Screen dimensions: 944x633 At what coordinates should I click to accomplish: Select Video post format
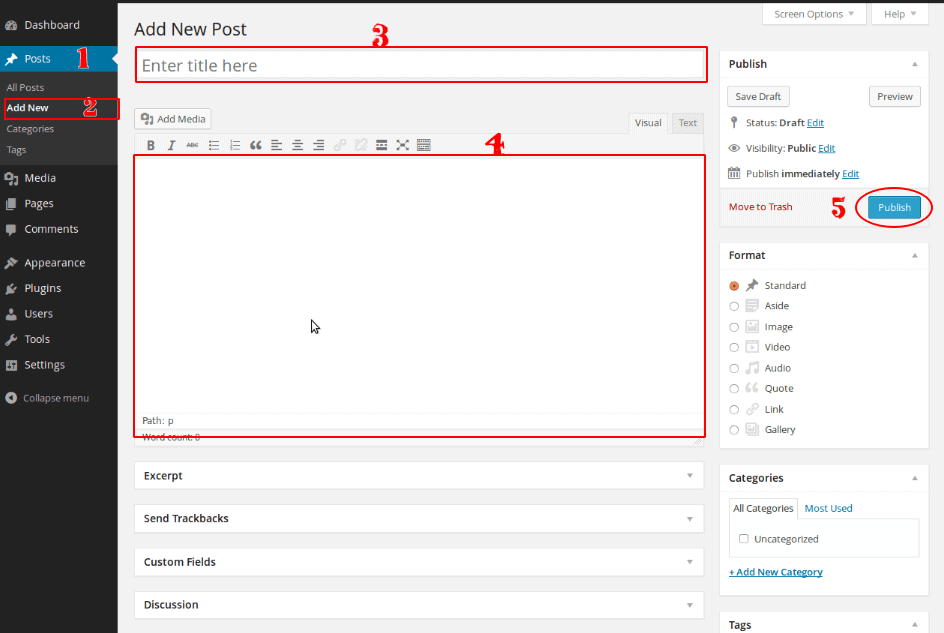point(734,348)
